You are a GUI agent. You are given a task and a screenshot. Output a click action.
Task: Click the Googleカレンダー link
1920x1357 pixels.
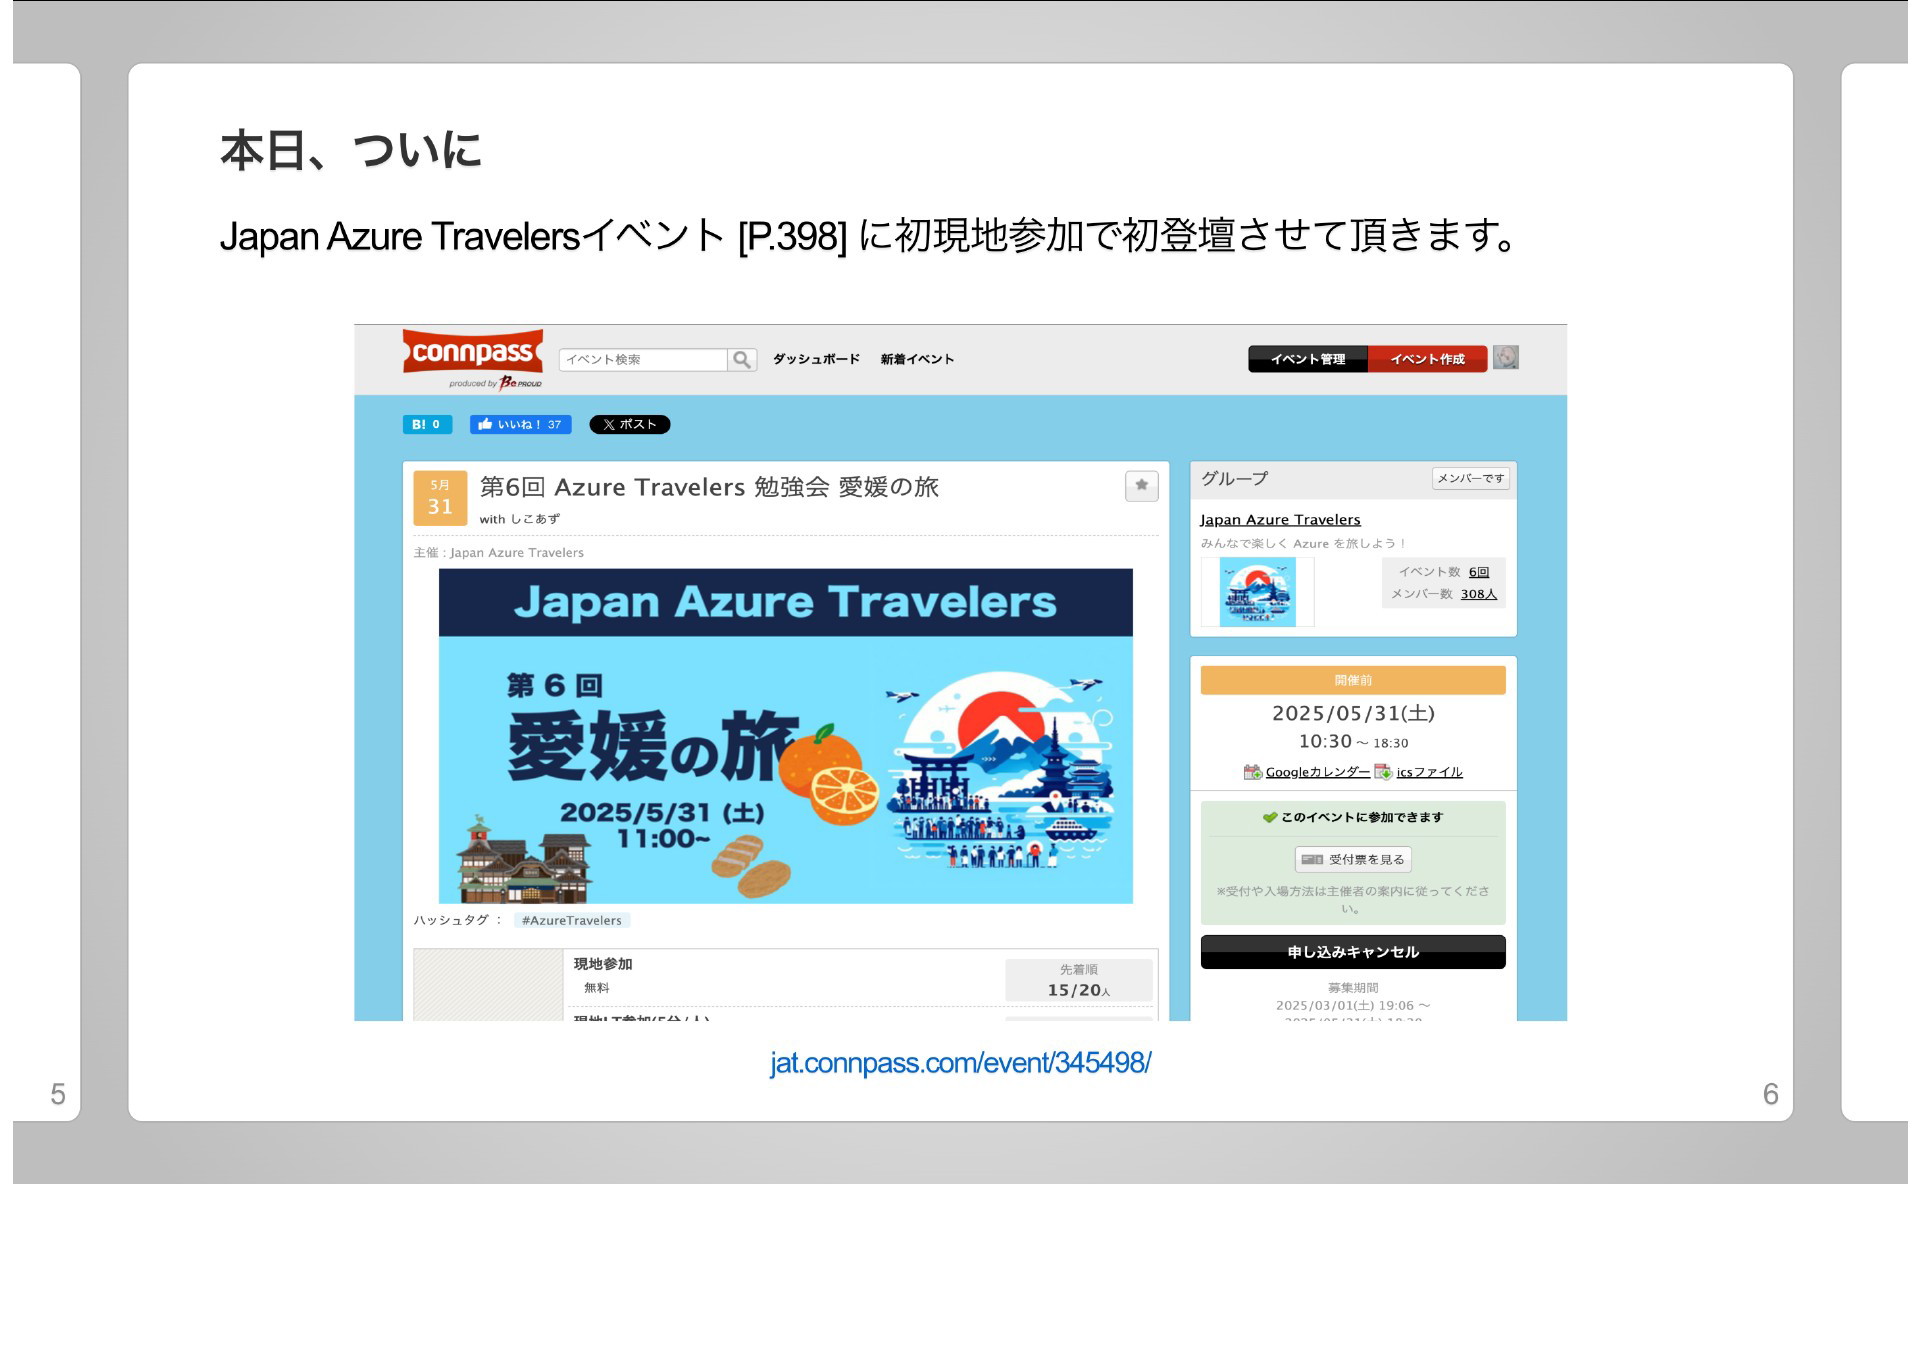point(1317,772)
